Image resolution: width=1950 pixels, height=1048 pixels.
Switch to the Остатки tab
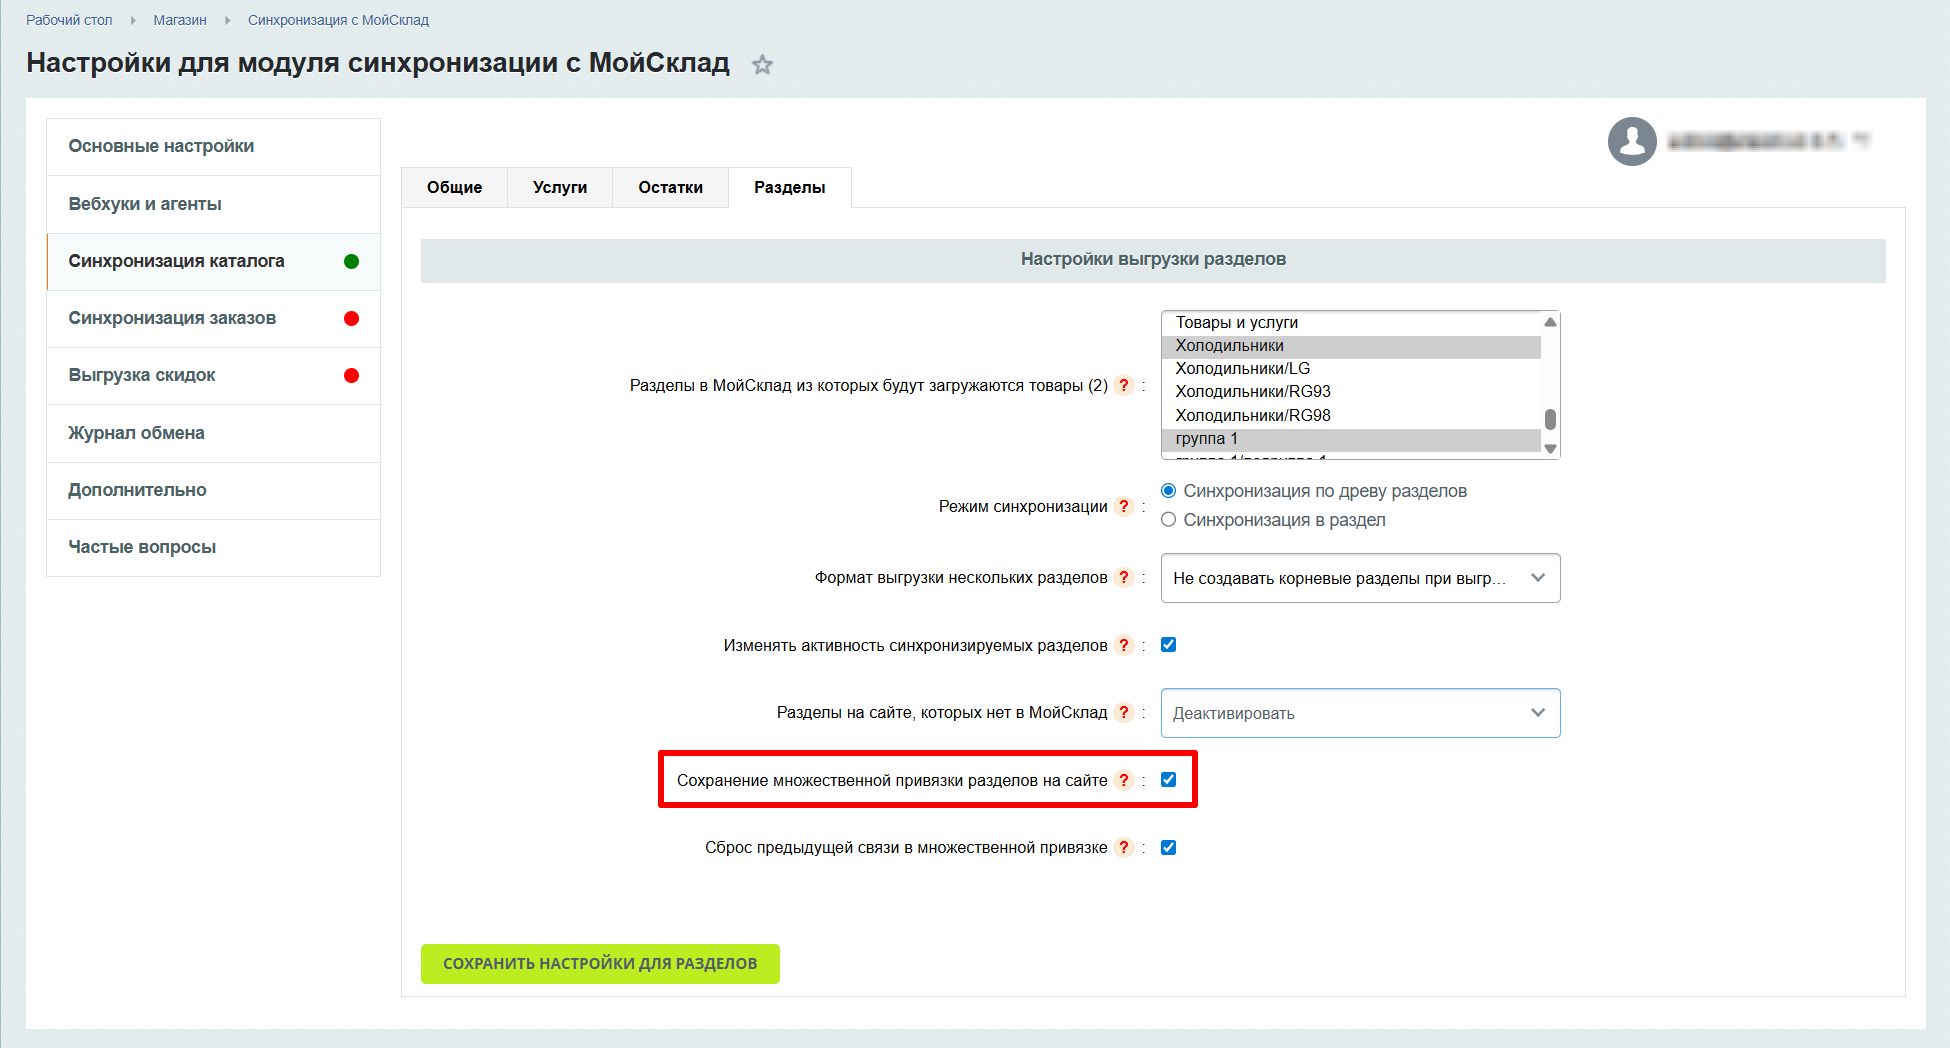pos(670,187)
